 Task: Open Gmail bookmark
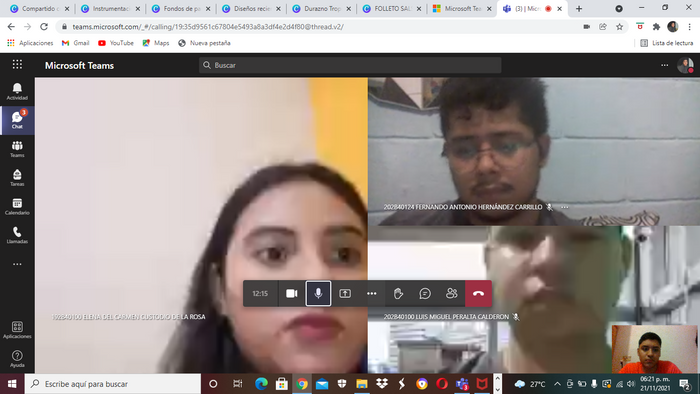pos(75,43)
